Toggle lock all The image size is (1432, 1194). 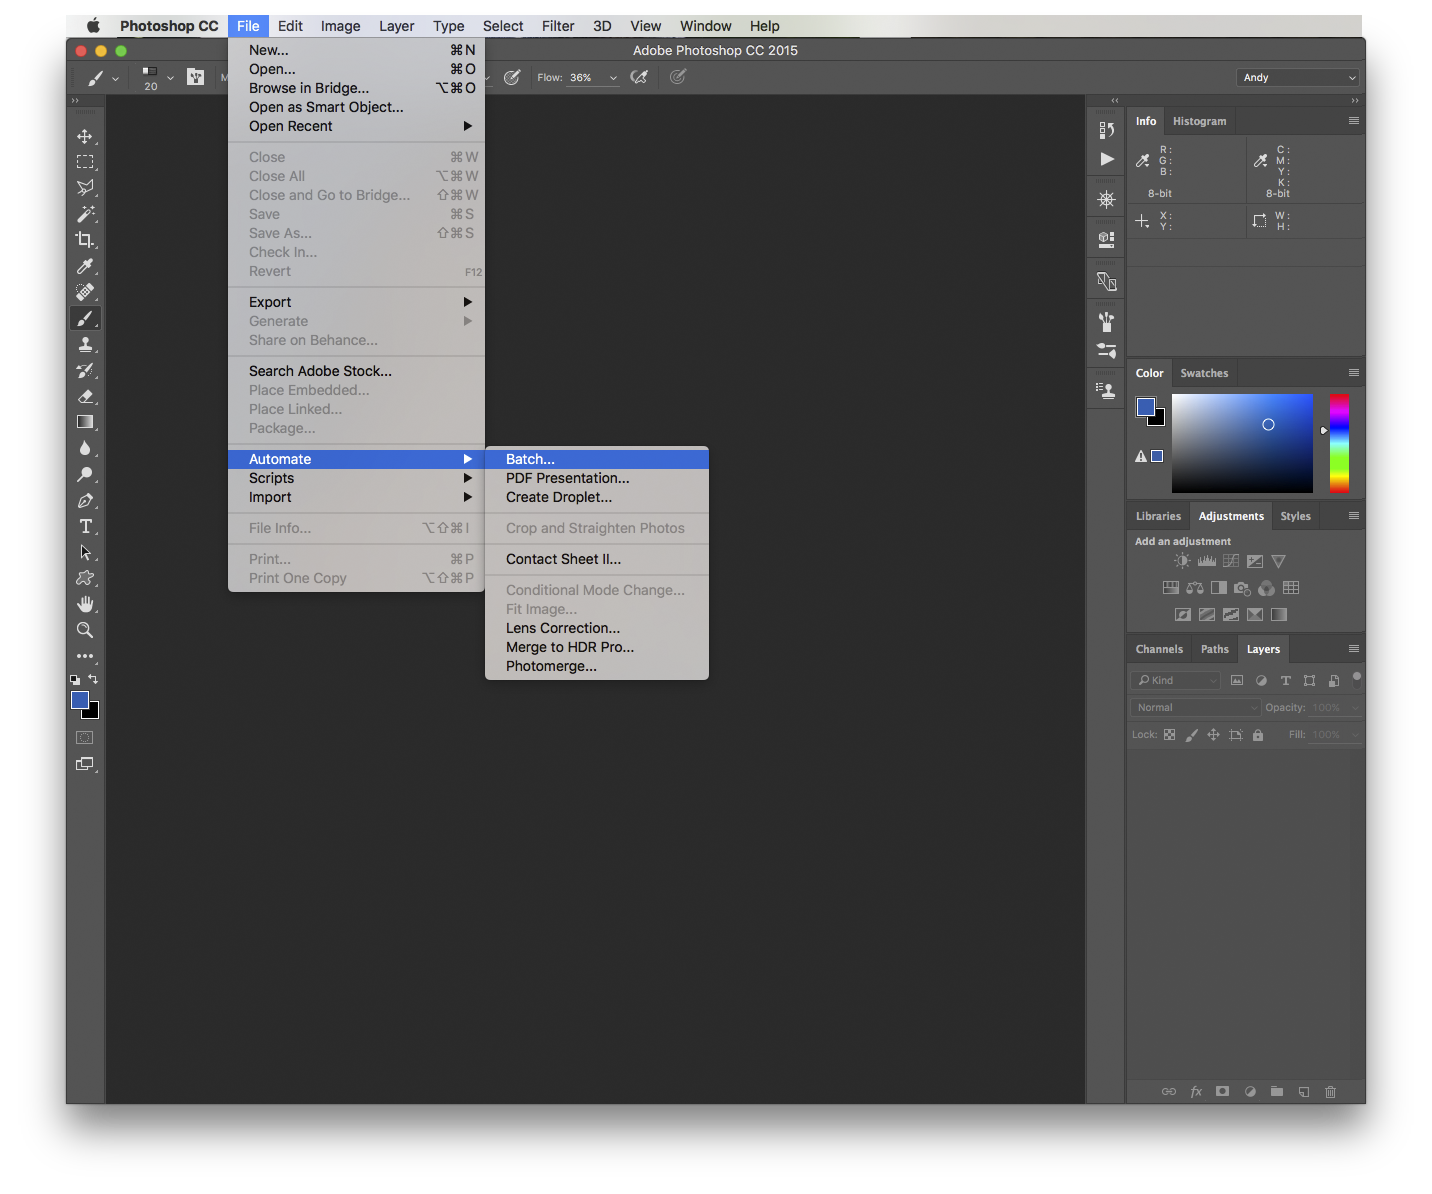click(x=1258, y=735)
